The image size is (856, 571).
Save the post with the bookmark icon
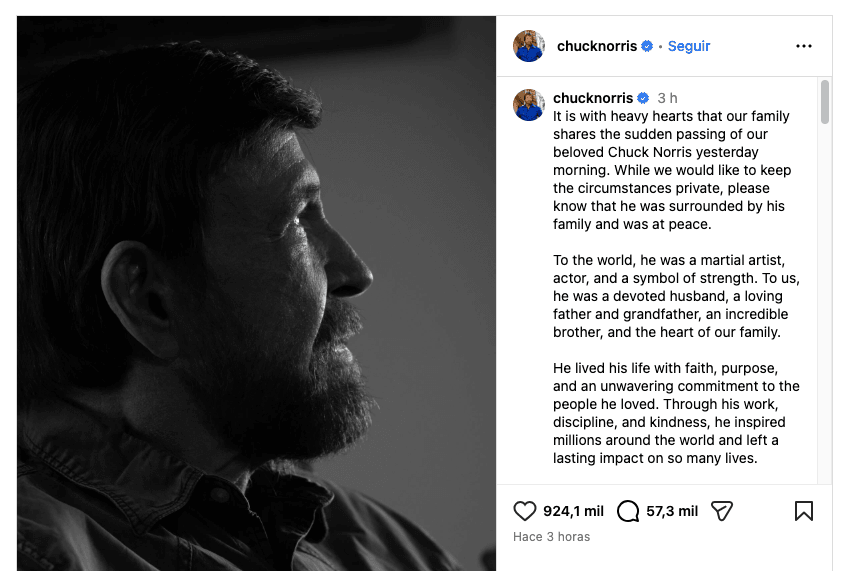coord(803,511)
